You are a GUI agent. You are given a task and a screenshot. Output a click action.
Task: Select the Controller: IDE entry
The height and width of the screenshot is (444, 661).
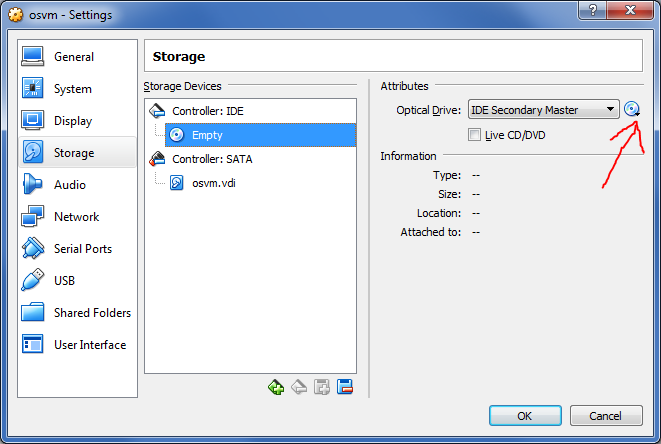[250, 111]
